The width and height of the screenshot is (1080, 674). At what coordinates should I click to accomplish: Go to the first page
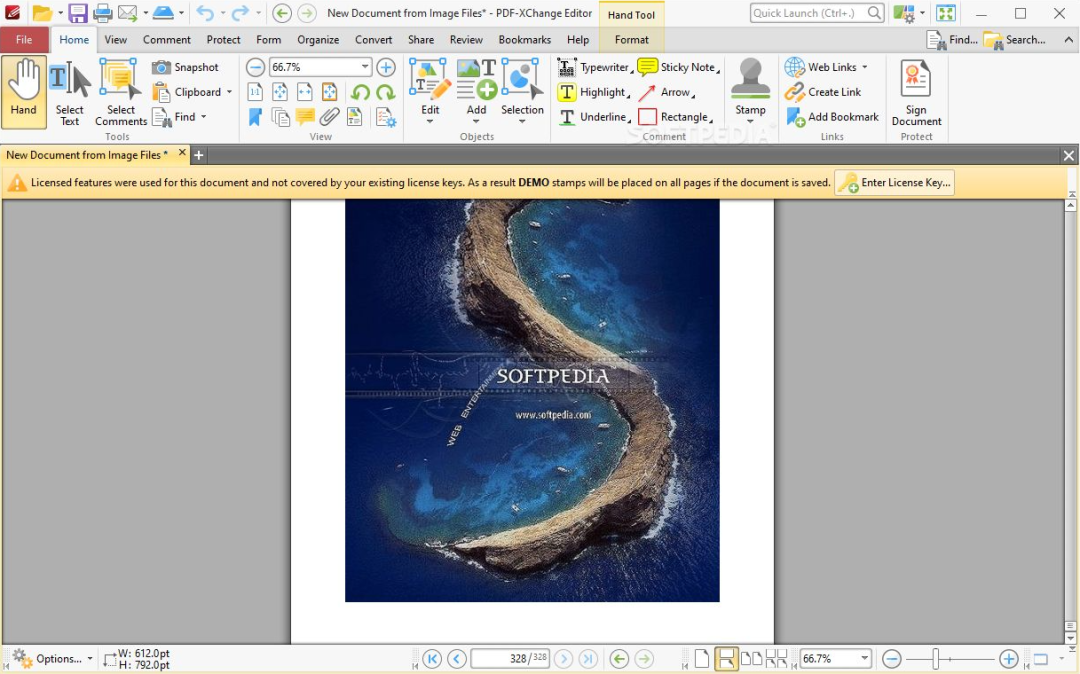432,658
